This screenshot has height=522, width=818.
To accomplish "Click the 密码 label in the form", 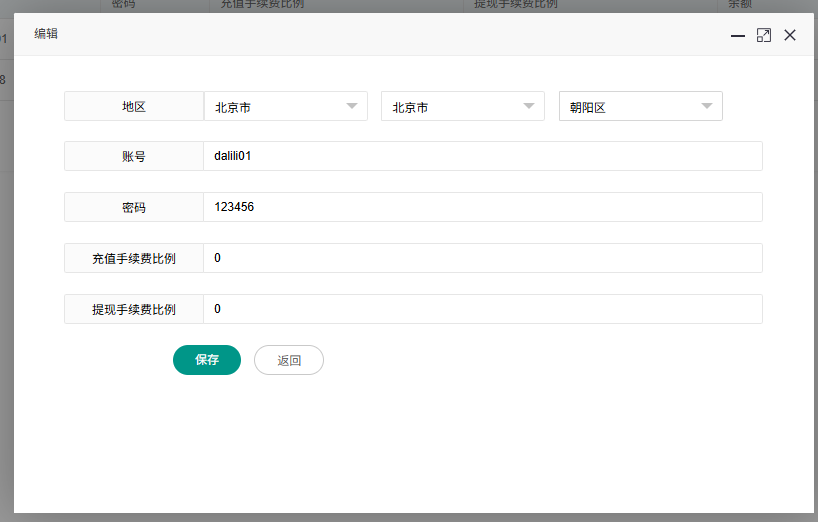I will point(134,207).
